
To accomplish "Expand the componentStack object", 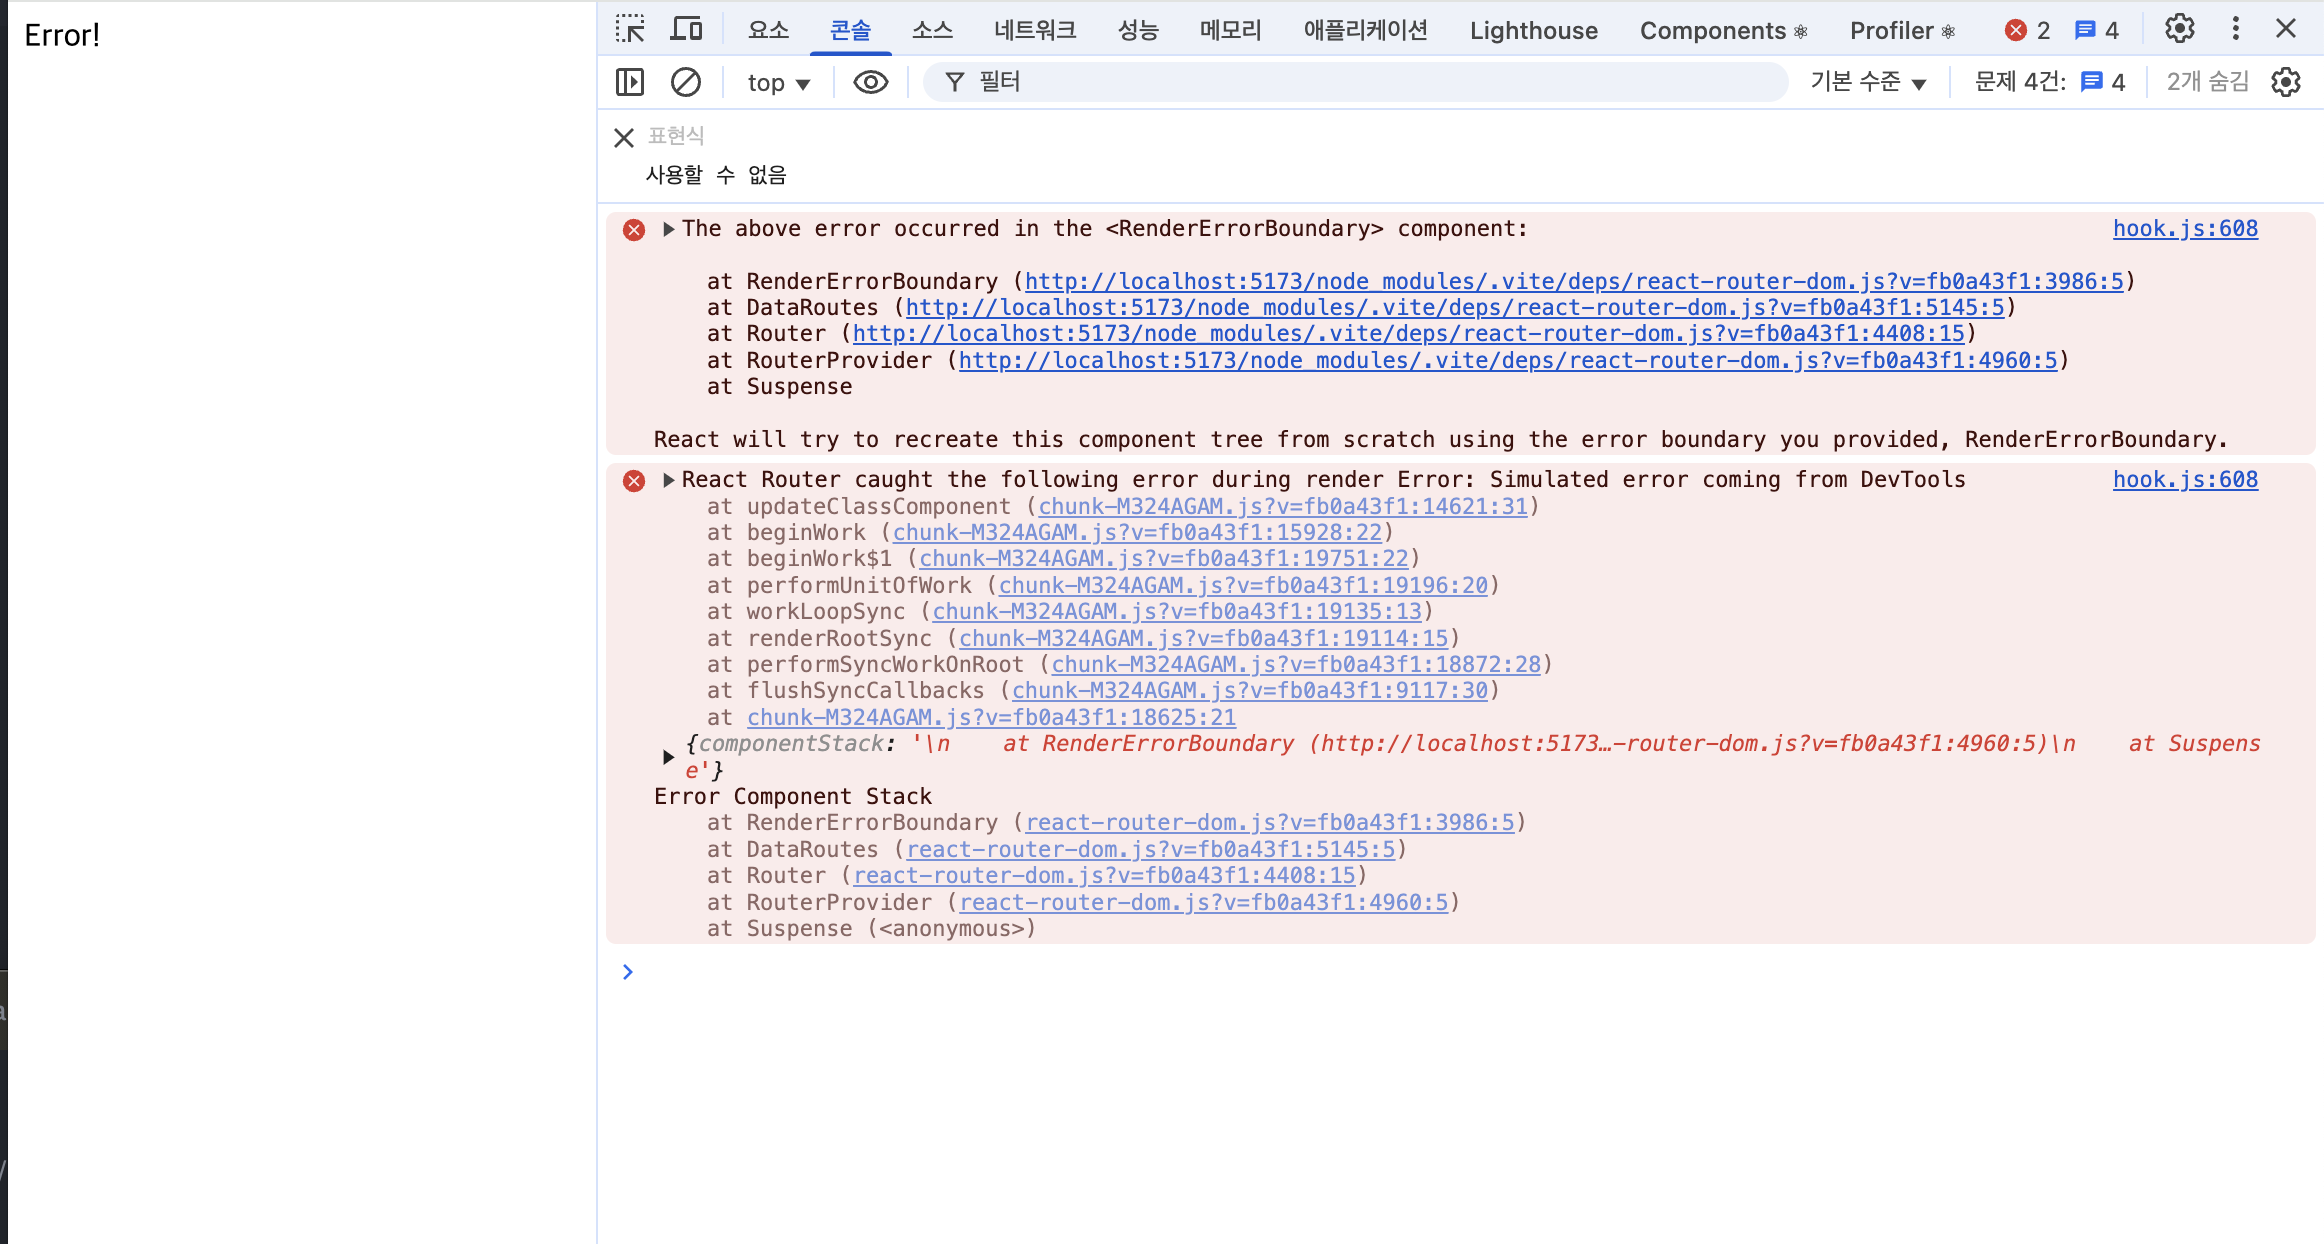I will [669, 757].
